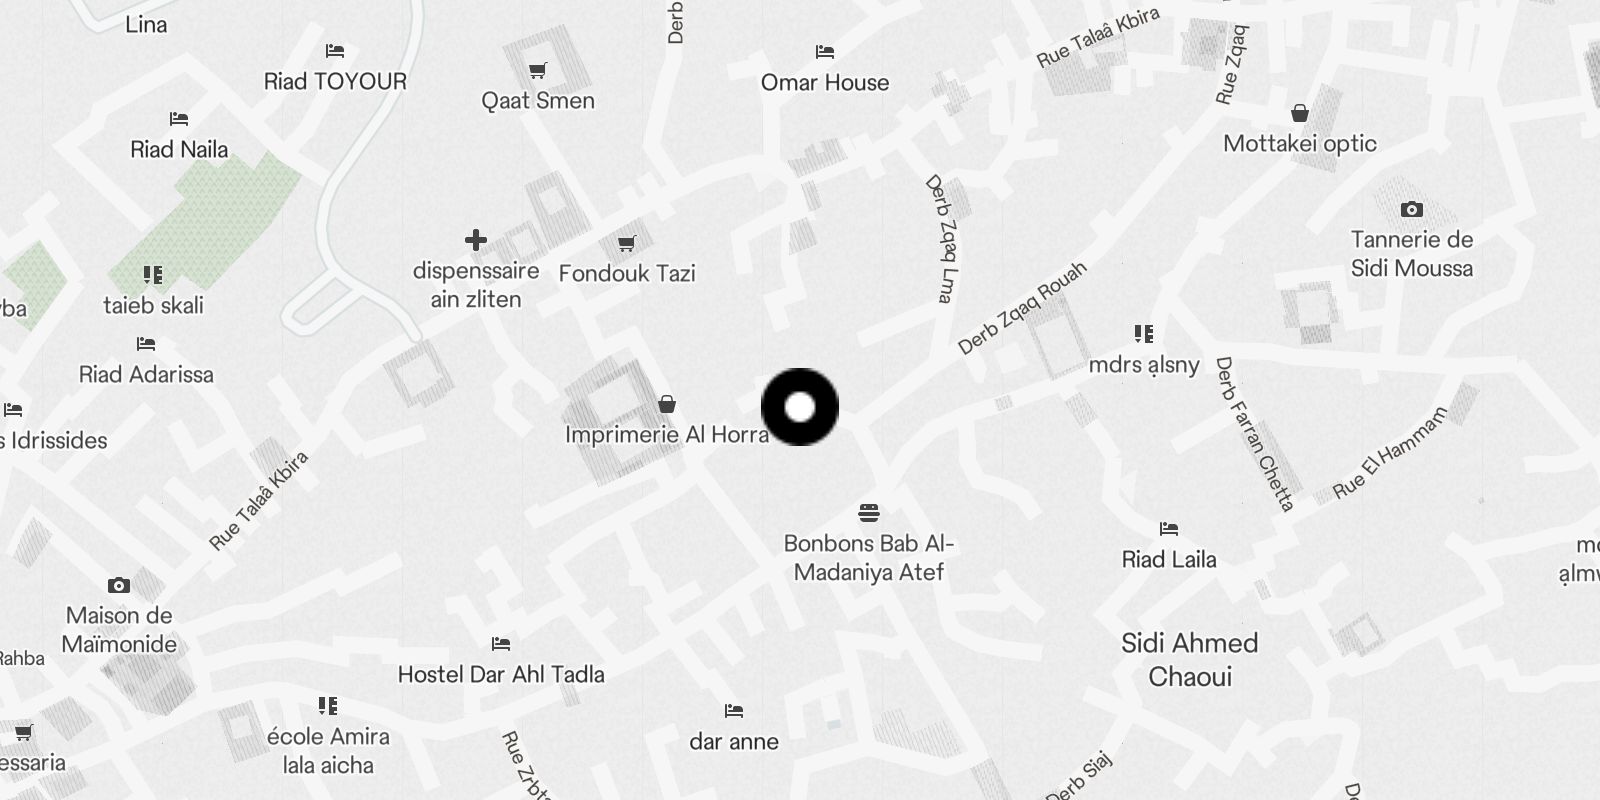Select the Riad Naila hotel icon
The width and height of the screenshot is (1600, 800).
[x=179, y=119]
